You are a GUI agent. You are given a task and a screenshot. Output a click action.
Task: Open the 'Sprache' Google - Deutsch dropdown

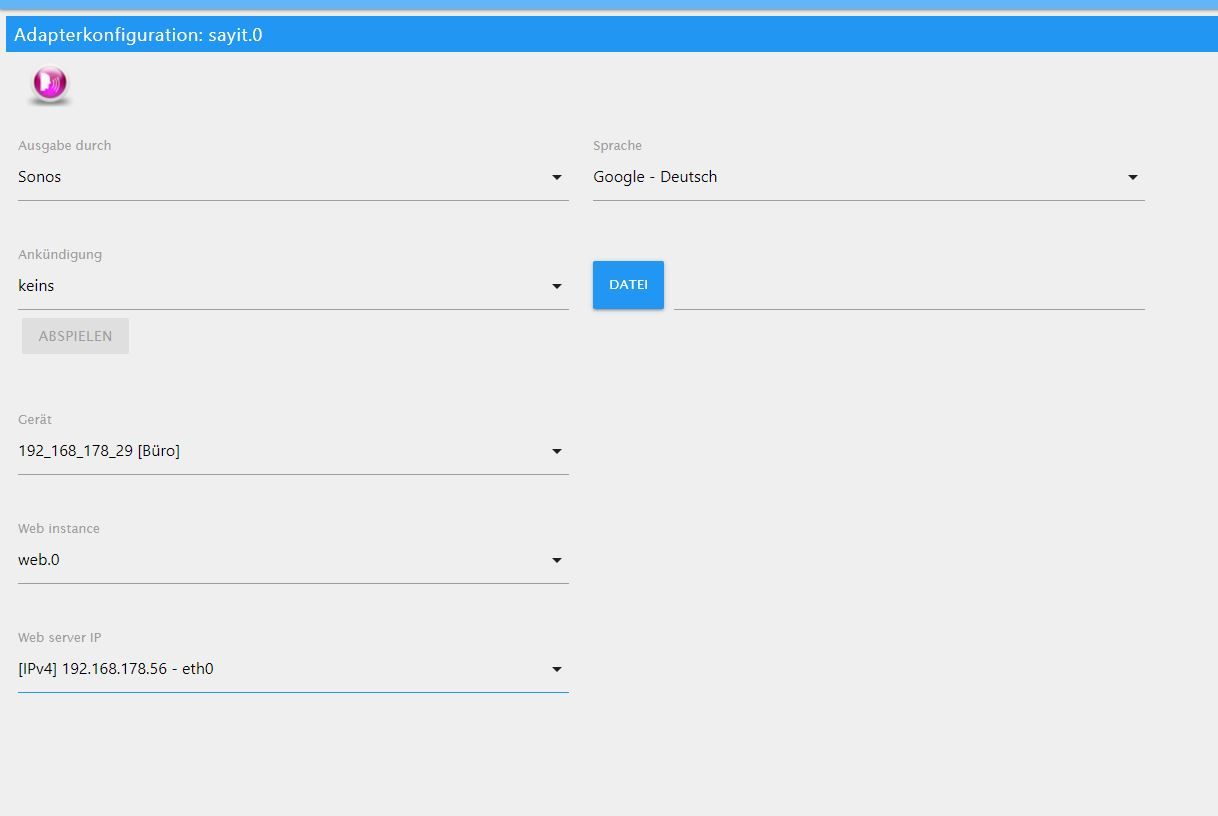pos(868,177)
